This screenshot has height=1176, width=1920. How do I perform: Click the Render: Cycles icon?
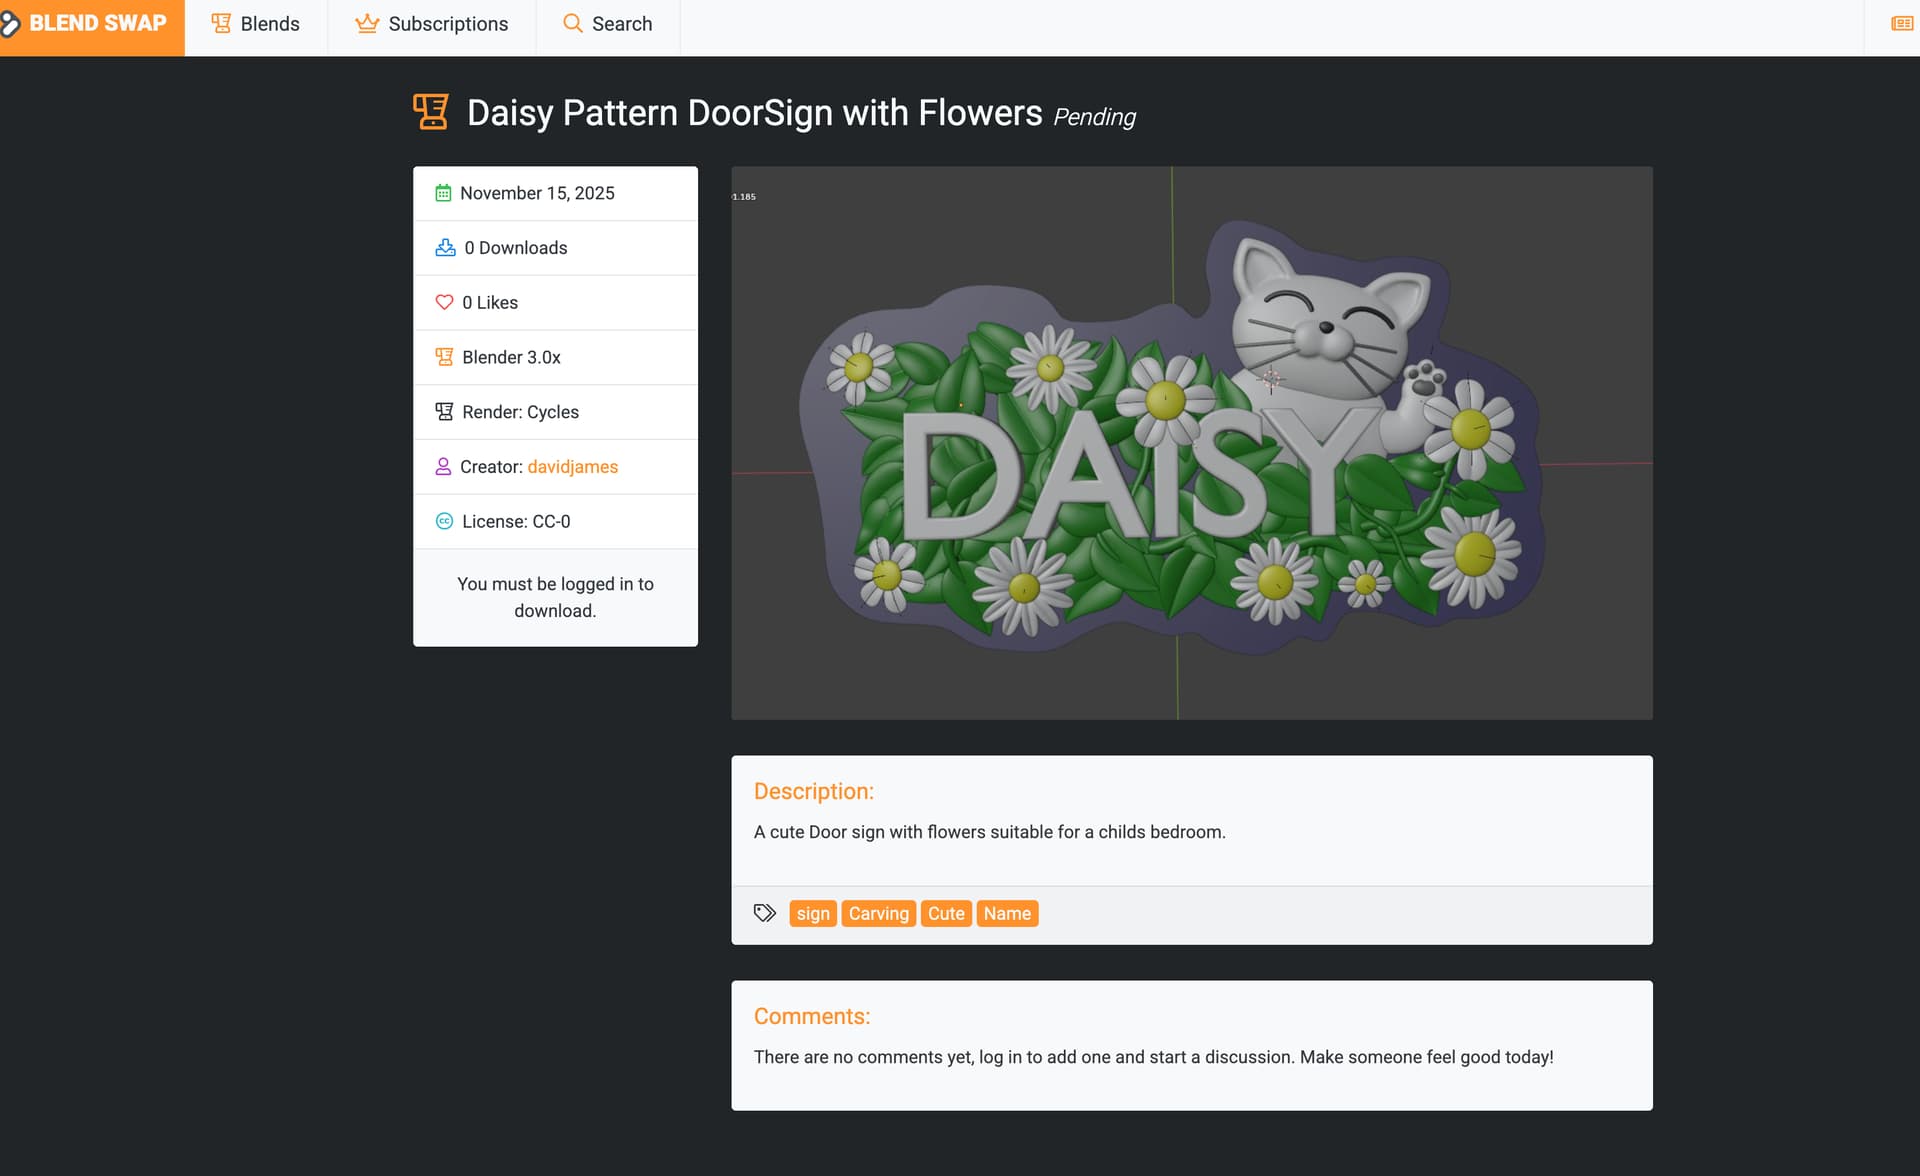444,411
